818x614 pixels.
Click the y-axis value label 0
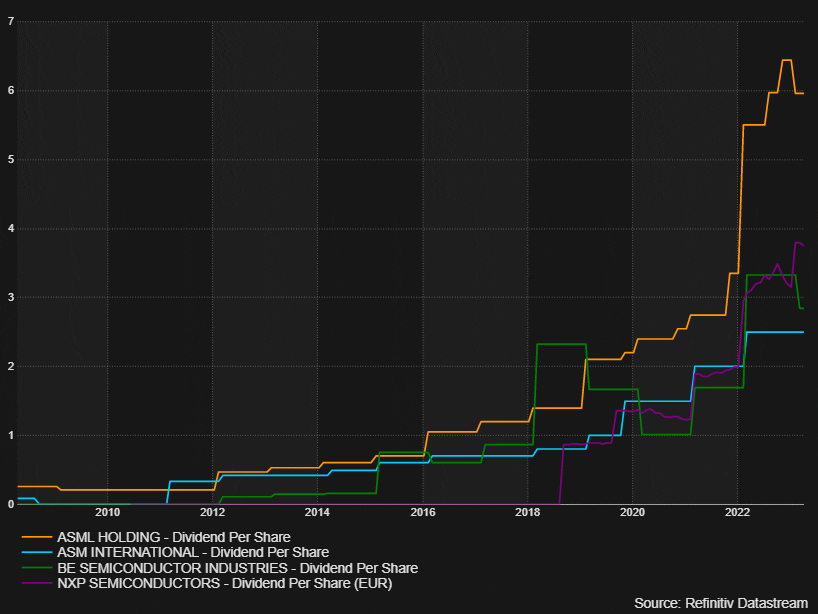click(11, 504)
